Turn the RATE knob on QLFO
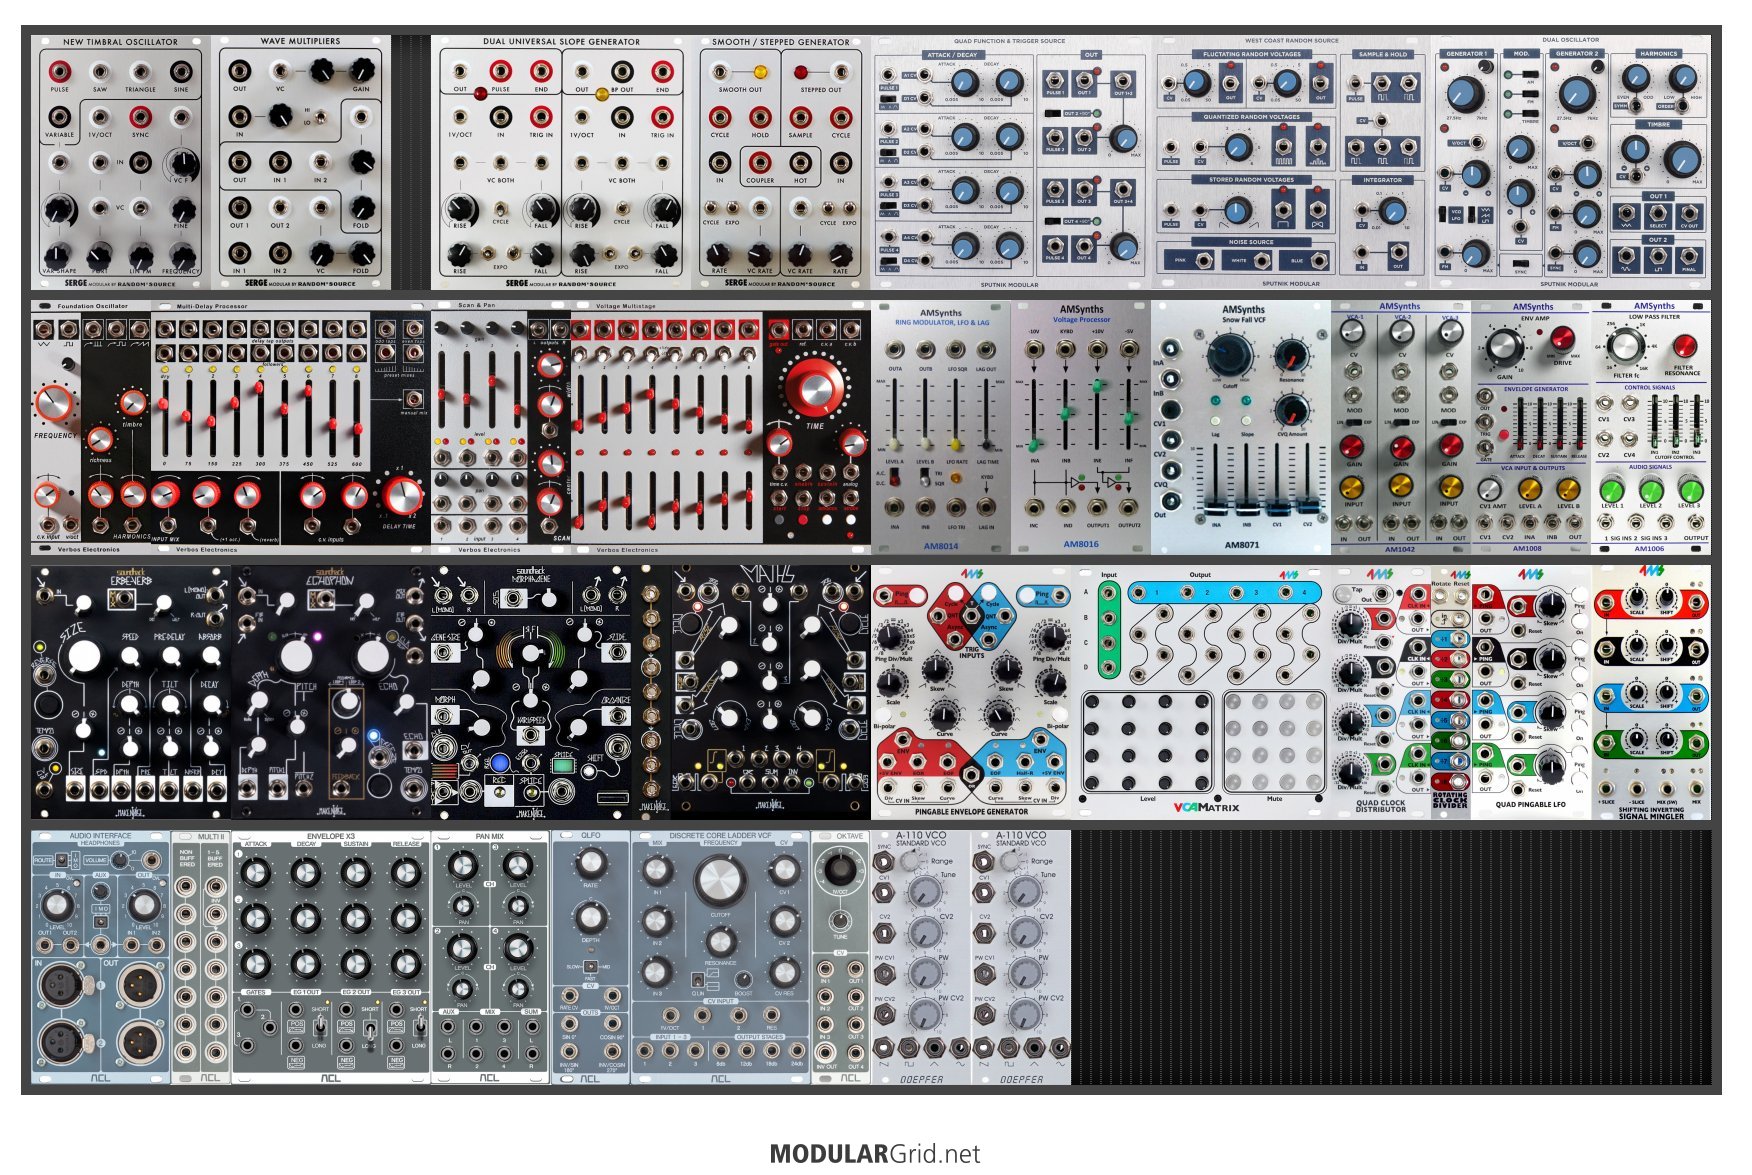 click(590, 861)
